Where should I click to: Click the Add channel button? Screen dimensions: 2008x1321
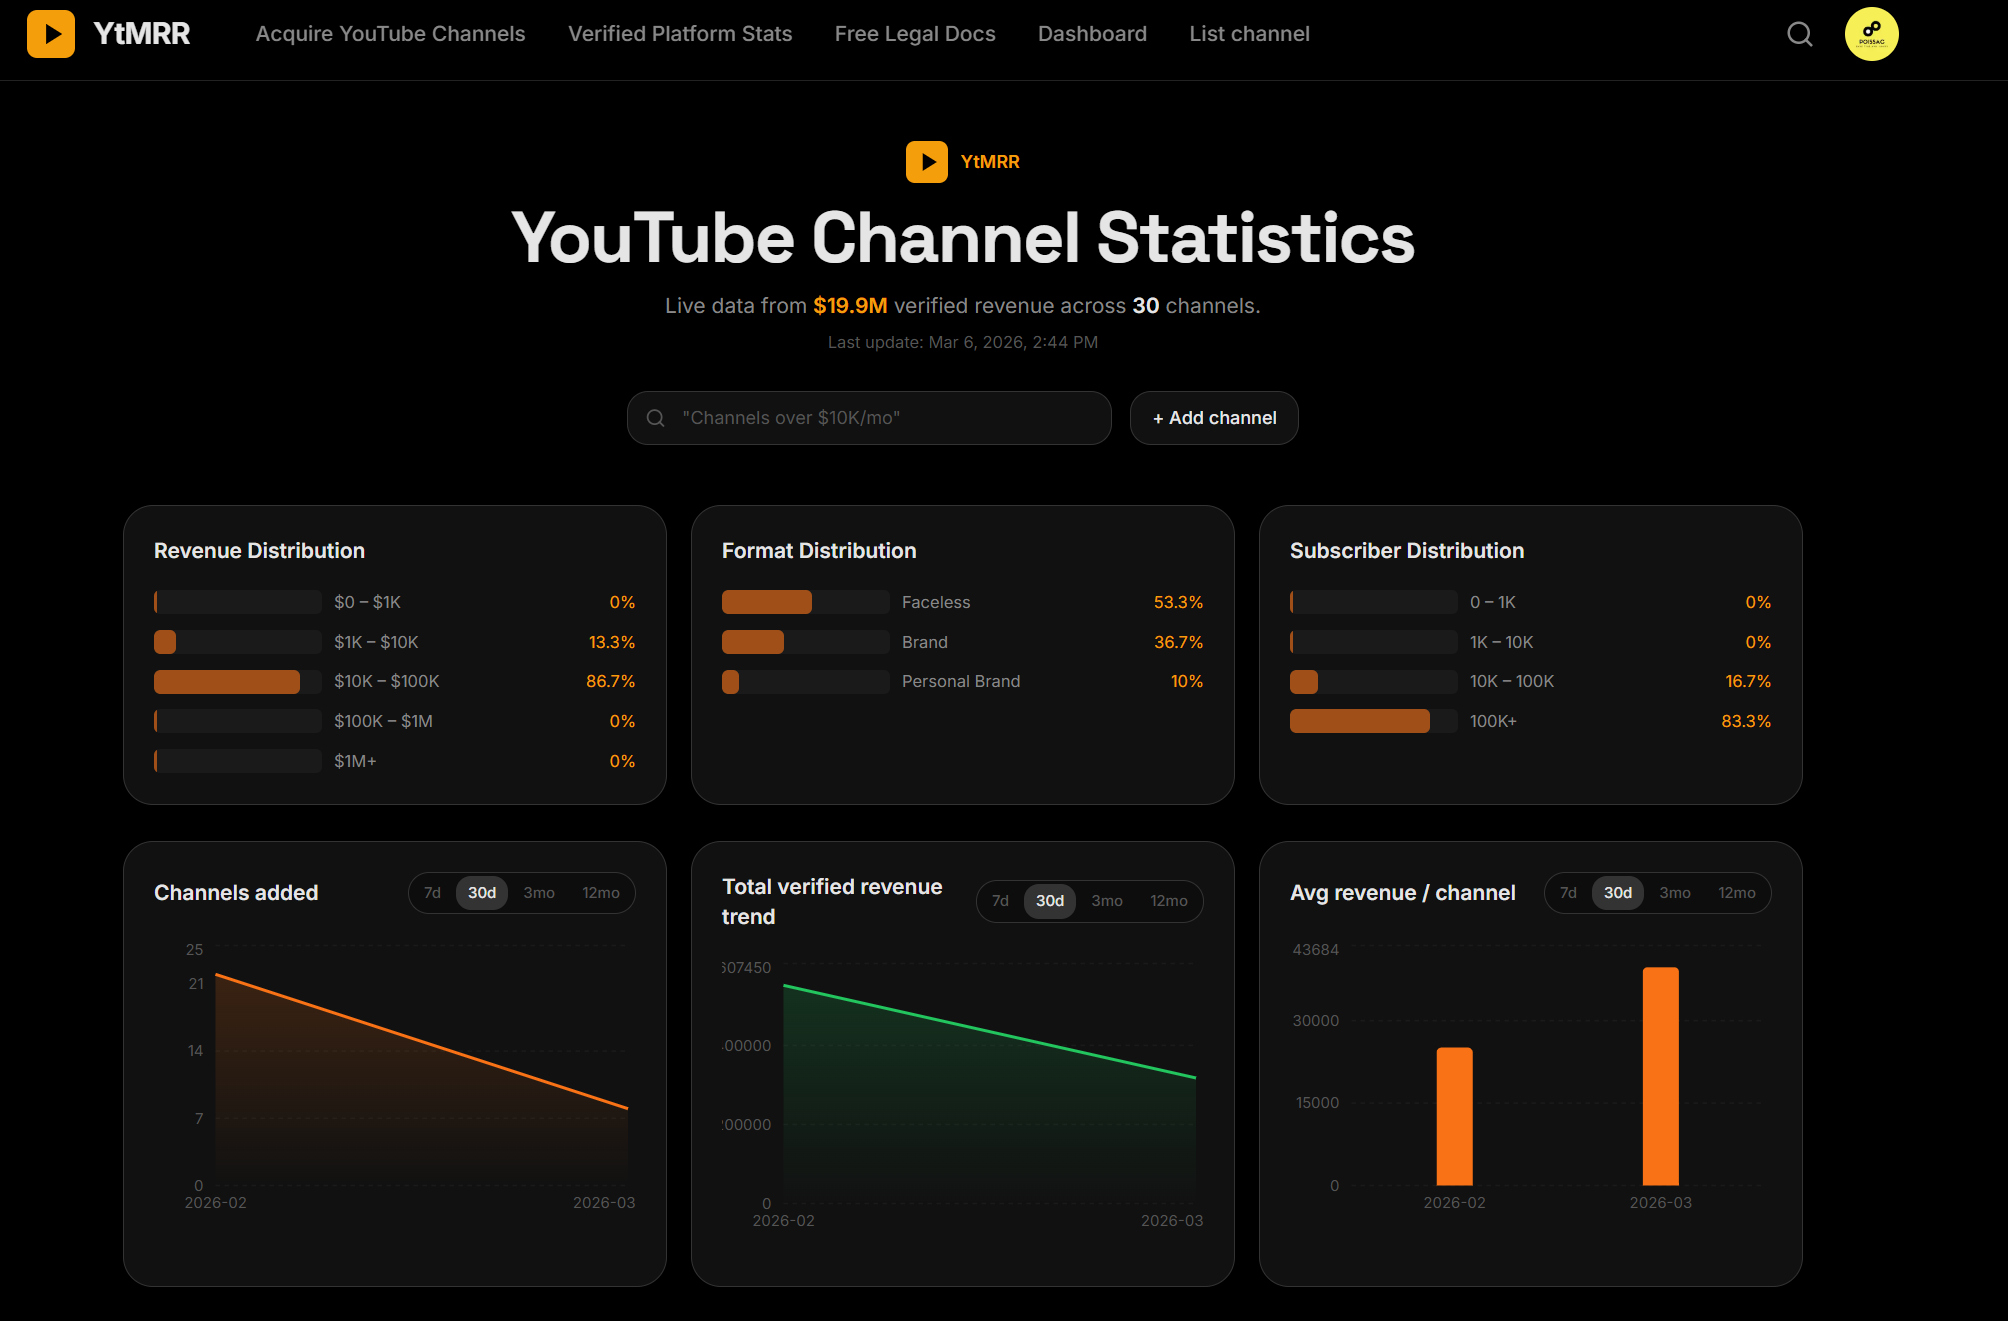[x=1213, y=417]
